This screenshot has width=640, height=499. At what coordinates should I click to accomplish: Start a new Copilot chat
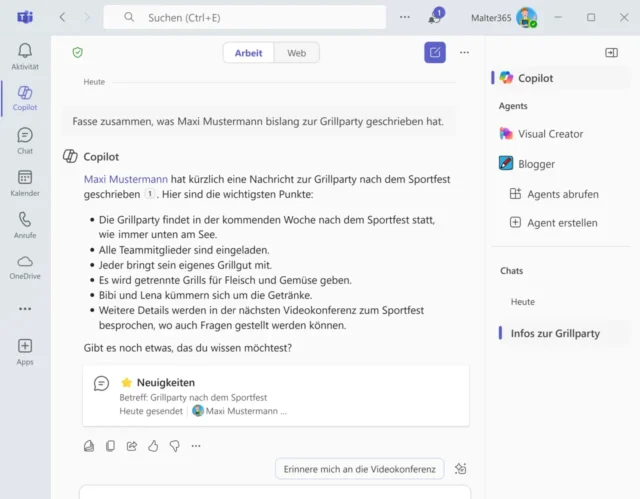434,53
